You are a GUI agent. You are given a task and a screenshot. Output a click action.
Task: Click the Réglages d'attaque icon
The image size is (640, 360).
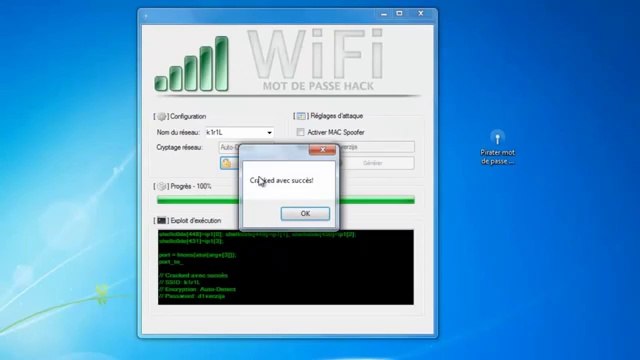(301, 116)
